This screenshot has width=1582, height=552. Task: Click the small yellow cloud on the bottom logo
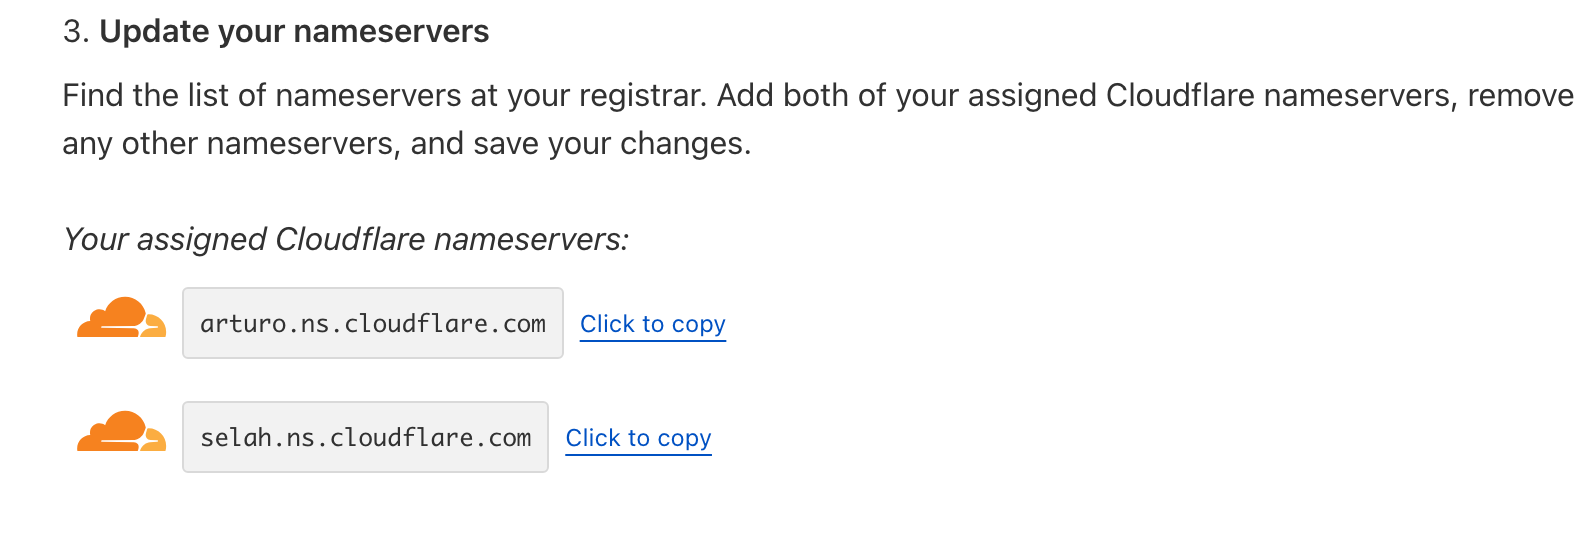point(153,440)
